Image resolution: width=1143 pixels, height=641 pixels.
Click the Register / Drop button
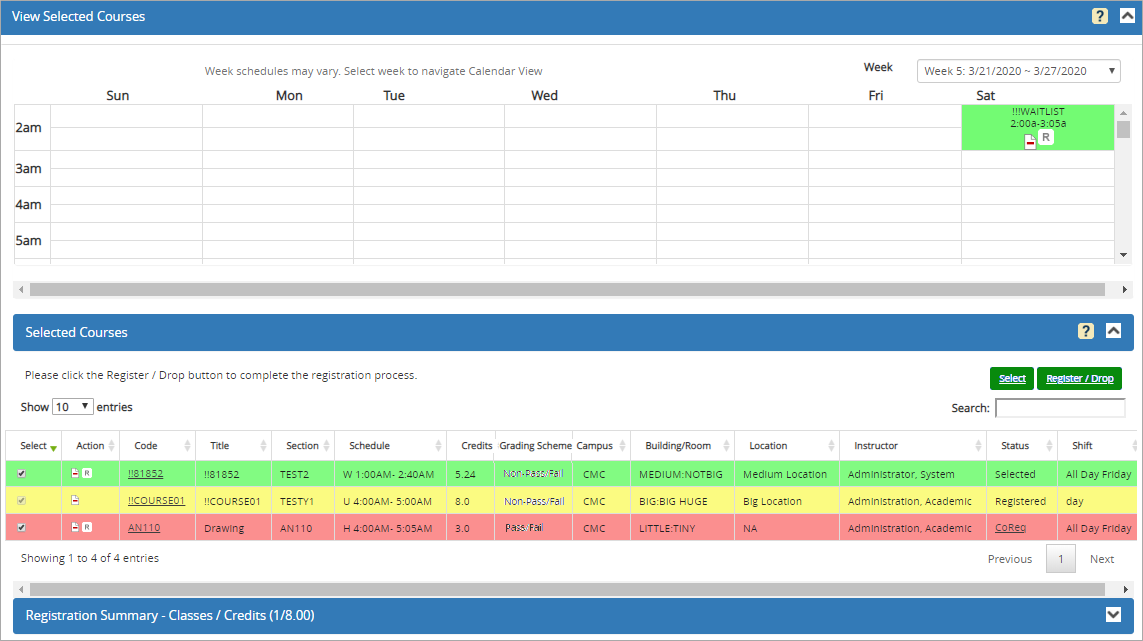point(1079,379)
